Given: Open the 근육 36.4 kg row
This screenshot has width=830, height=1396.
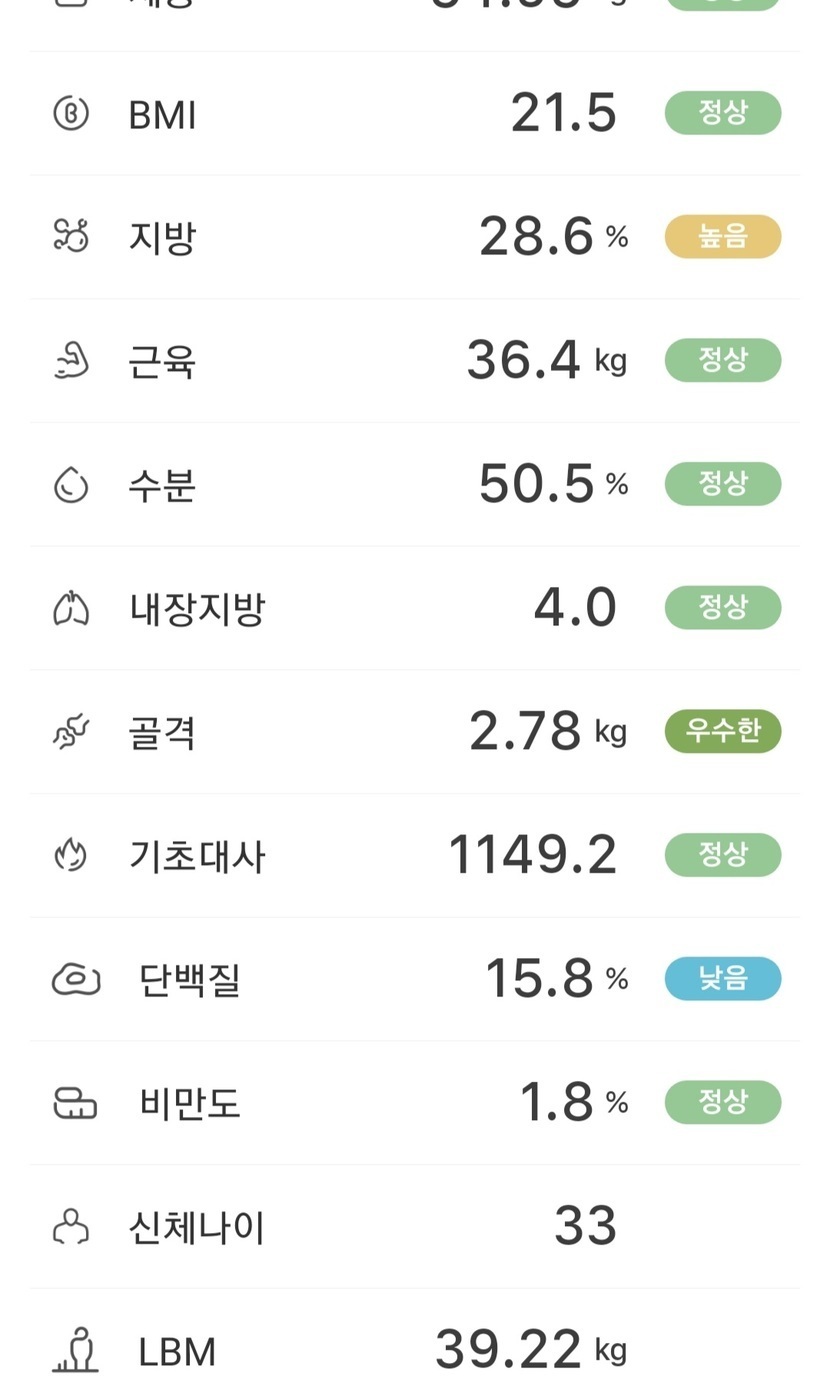Looking at the screenshot, I should [x=414, y=360].
